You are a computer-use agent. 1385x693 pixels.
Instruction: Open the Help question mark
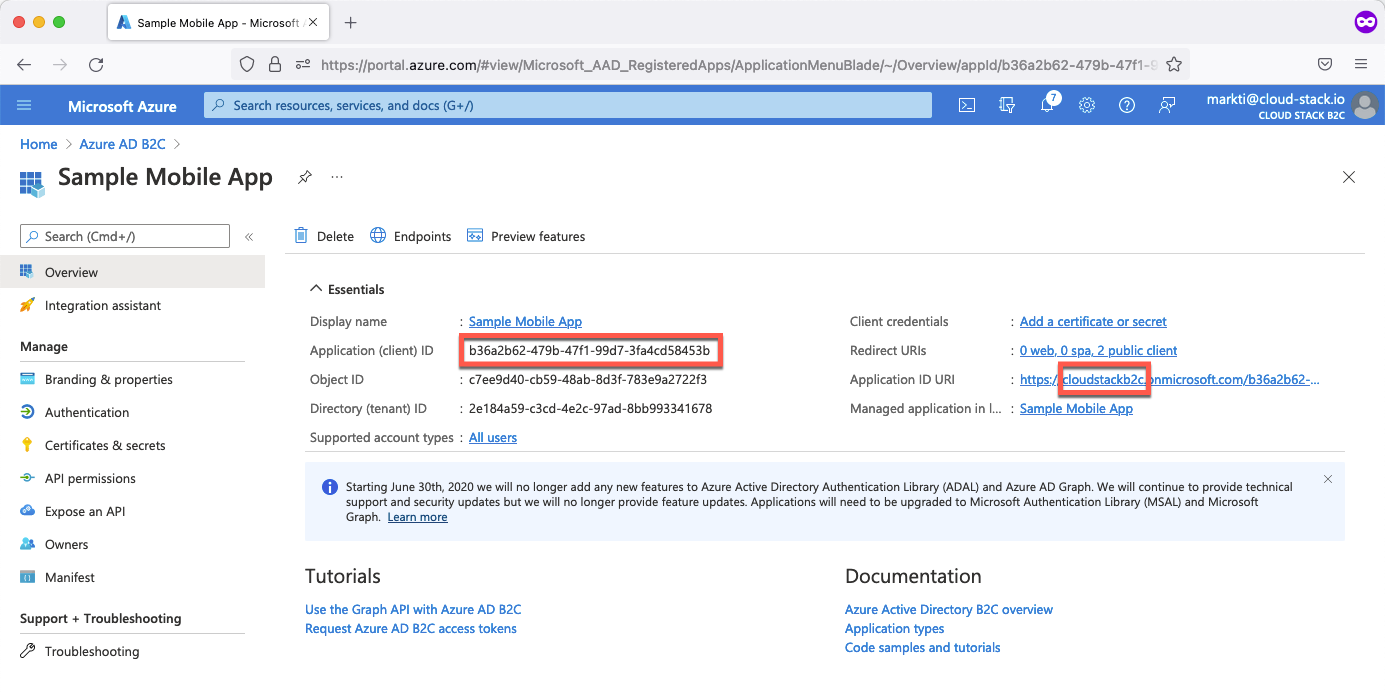(1127, 105)
